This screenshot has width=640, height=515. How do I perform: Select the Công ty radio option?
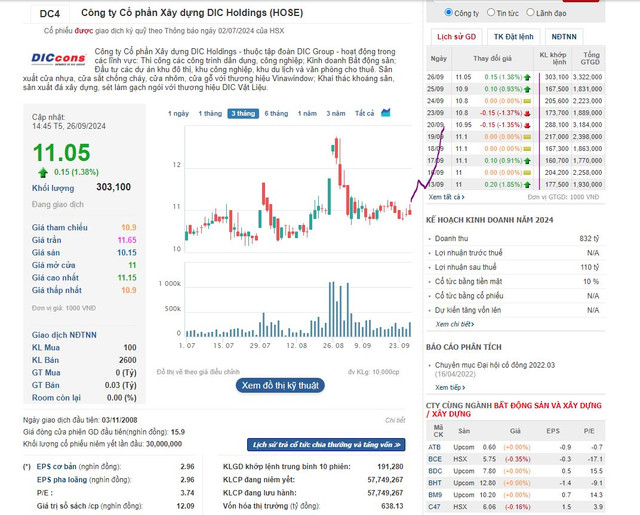coord(448,12)
